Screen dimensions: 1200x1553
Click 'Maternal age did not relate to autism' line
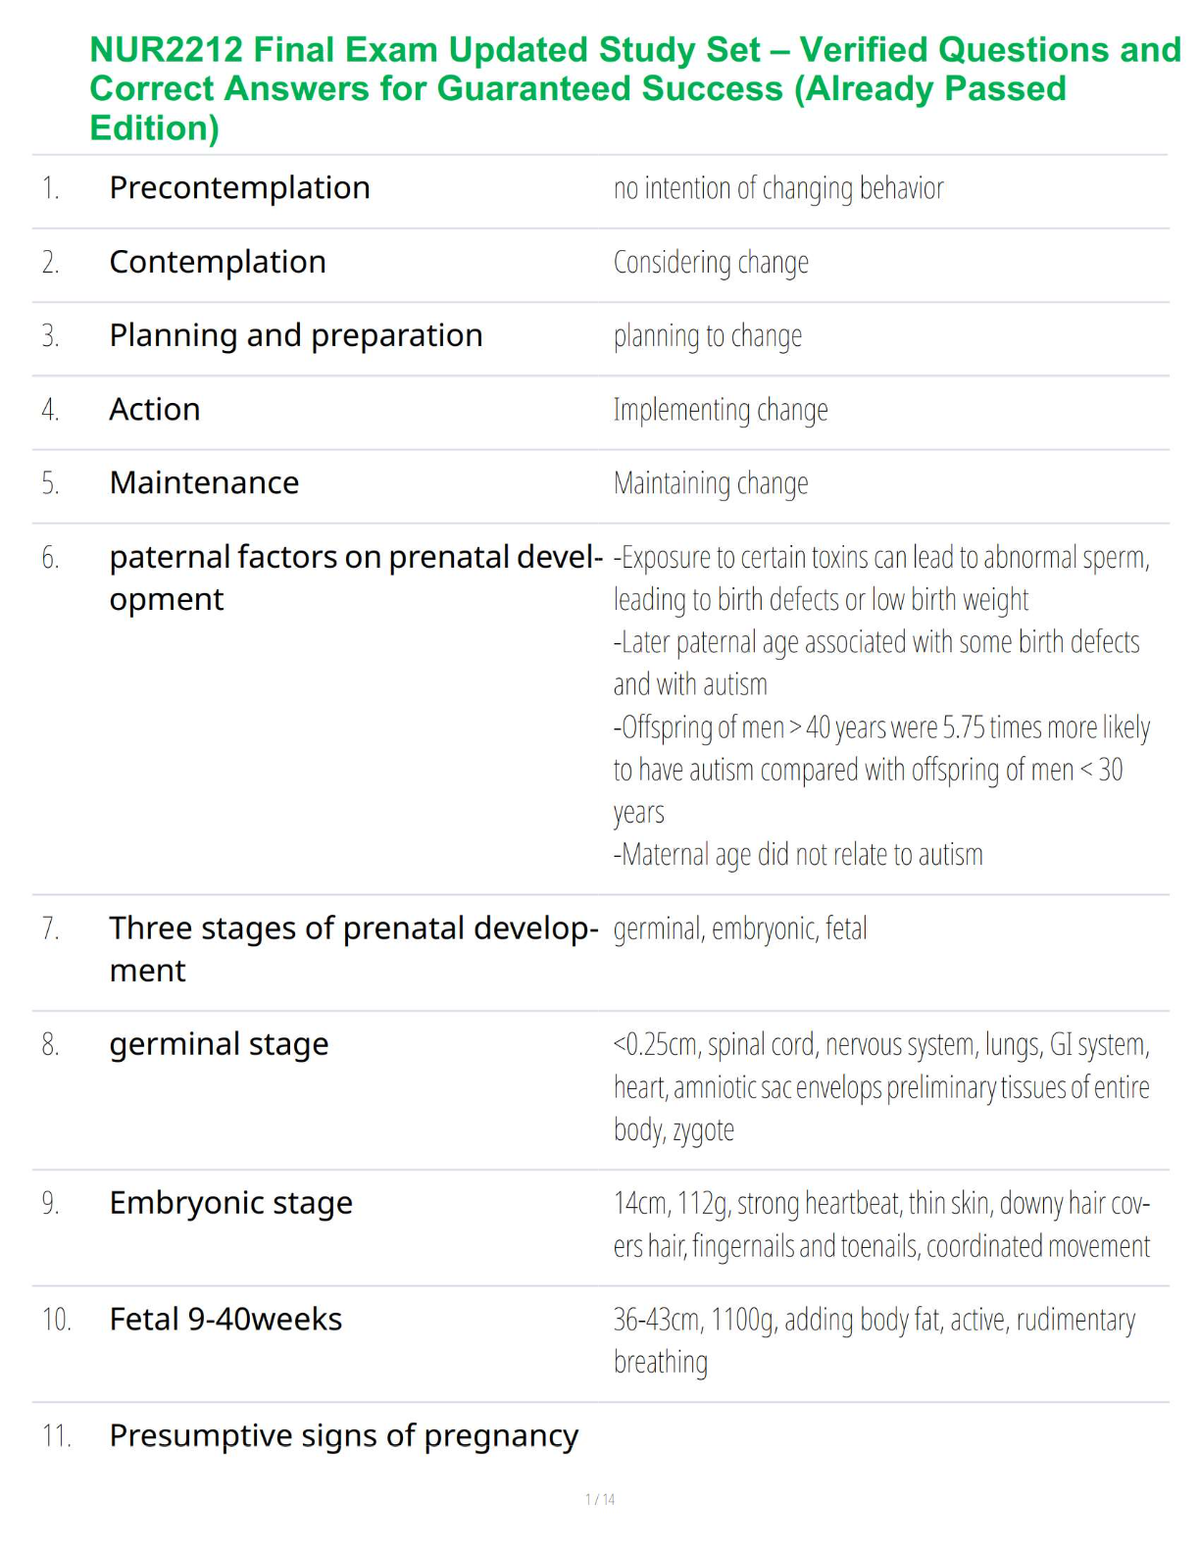(x=798, y=855)
